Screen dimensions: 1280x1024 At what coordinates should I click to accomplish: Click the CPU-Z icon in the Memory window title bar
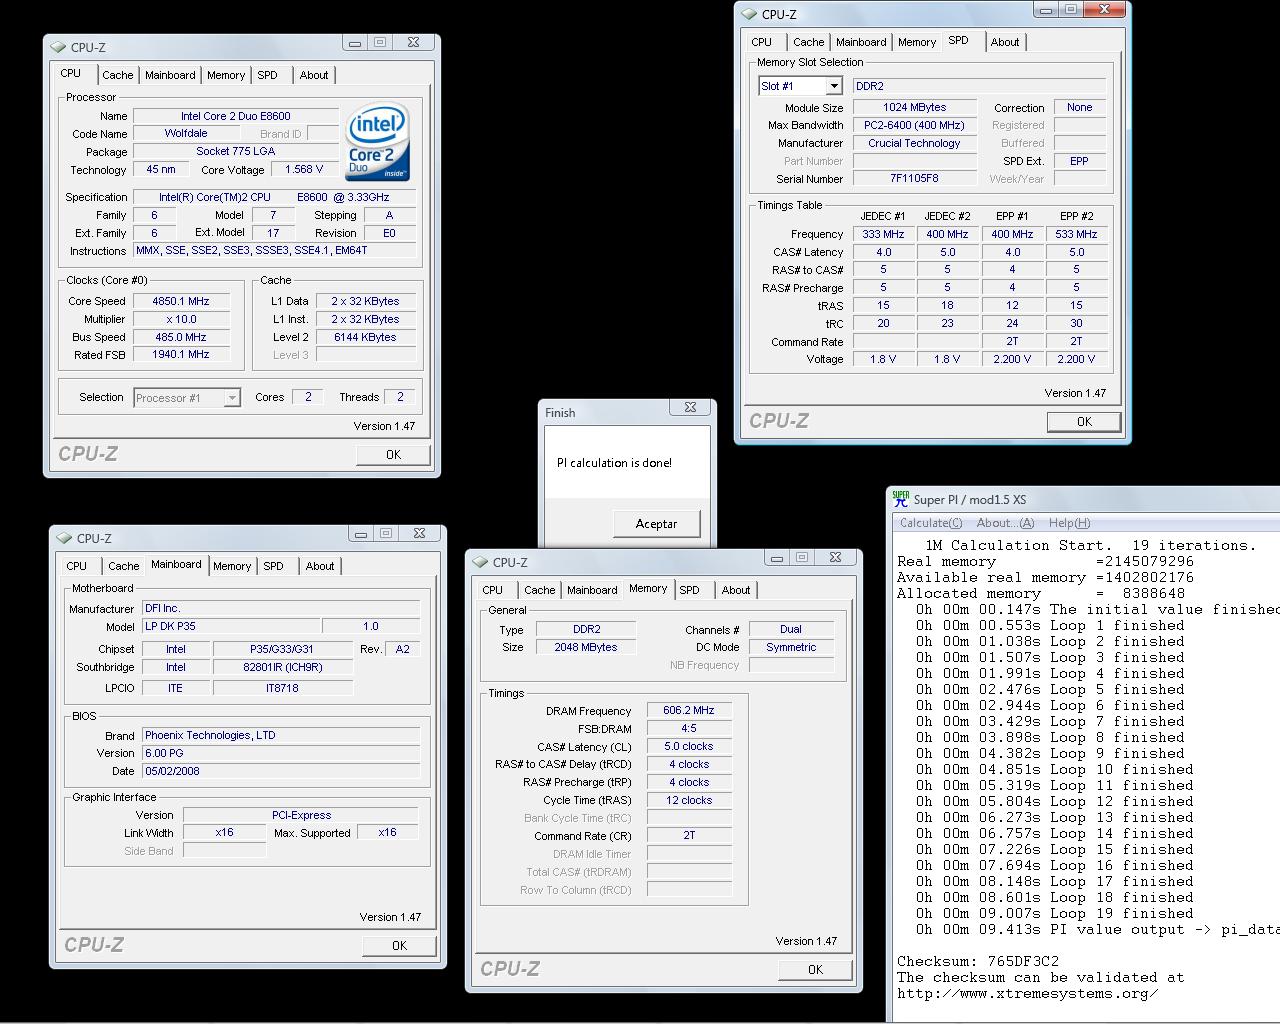(481, 562)
